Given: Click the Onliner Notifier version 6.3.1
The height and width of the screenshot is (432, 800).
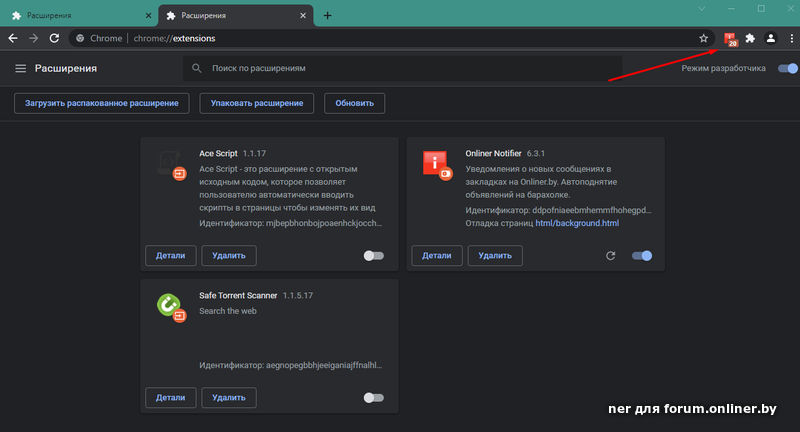Looking at the screenshot, I should pyautogui.click(x=536, y=154).
